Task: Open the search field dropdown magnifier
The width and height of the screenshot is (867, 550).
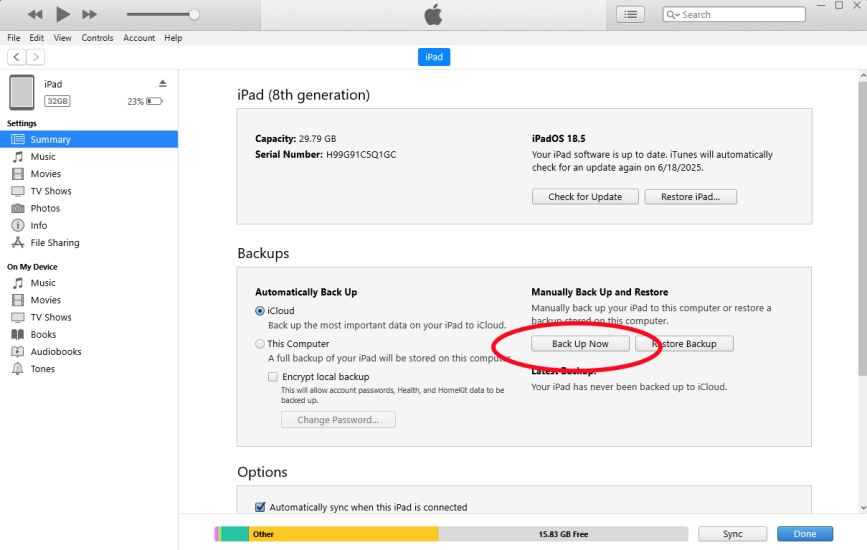Action: [674, 15]
